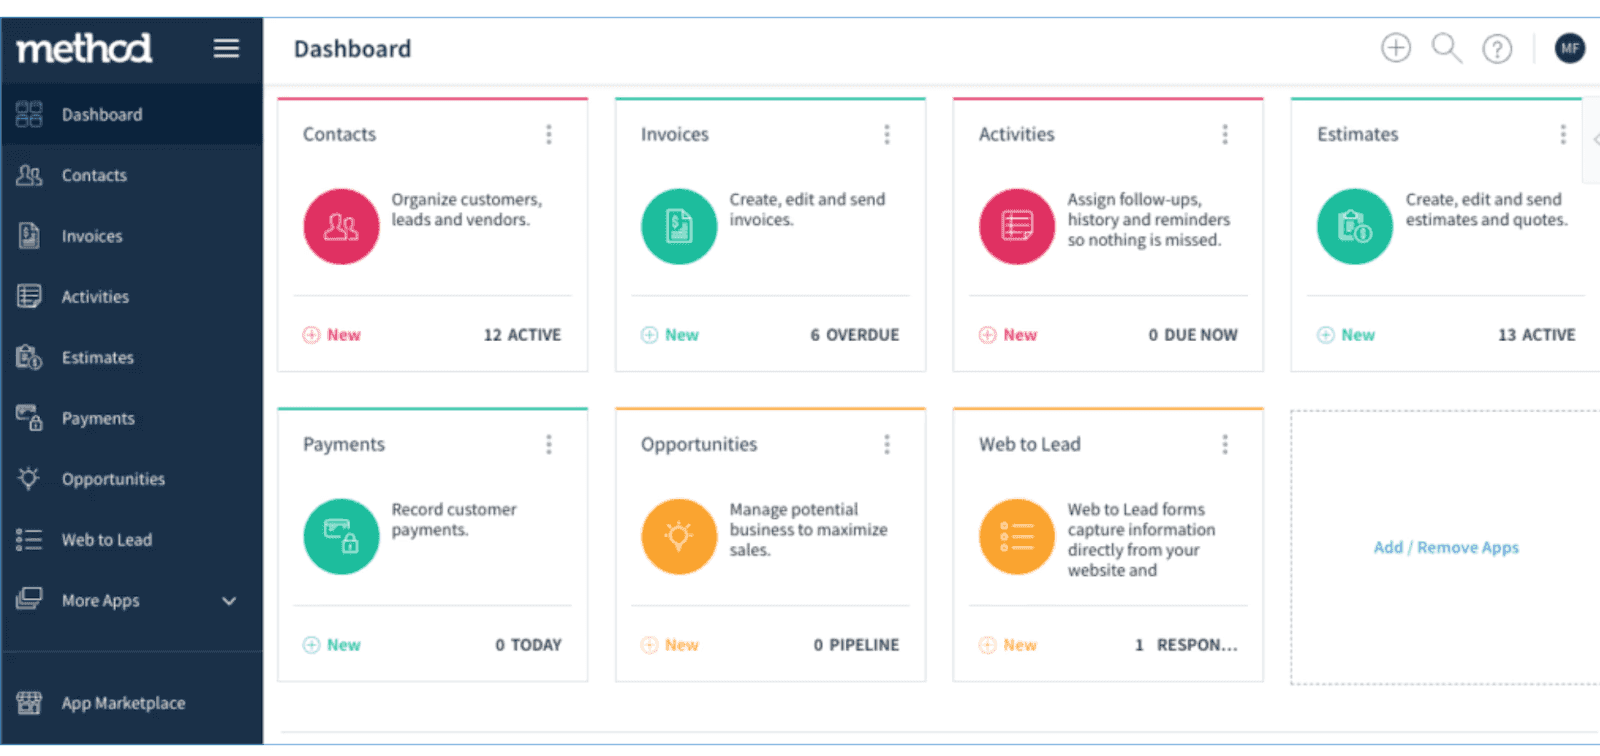1600x756 pixels.
Task: Create a New estimate from Estimates card
Action: pyautogui.click(x=1346, y=335)
